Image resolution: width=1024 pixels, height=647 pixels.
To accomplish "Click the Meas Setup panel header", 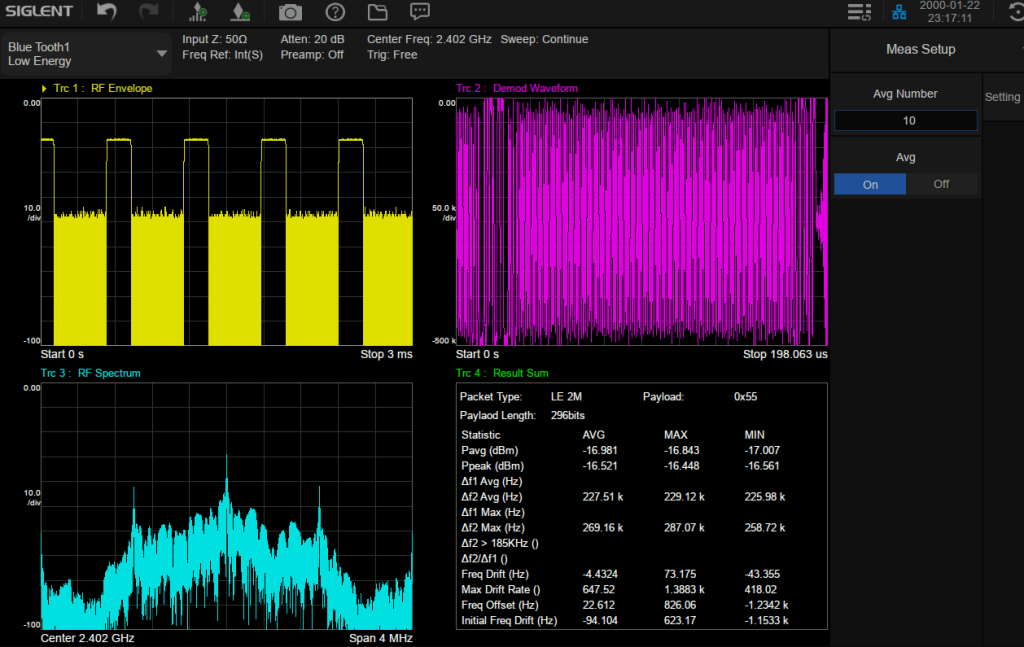I will pos(920,49).
